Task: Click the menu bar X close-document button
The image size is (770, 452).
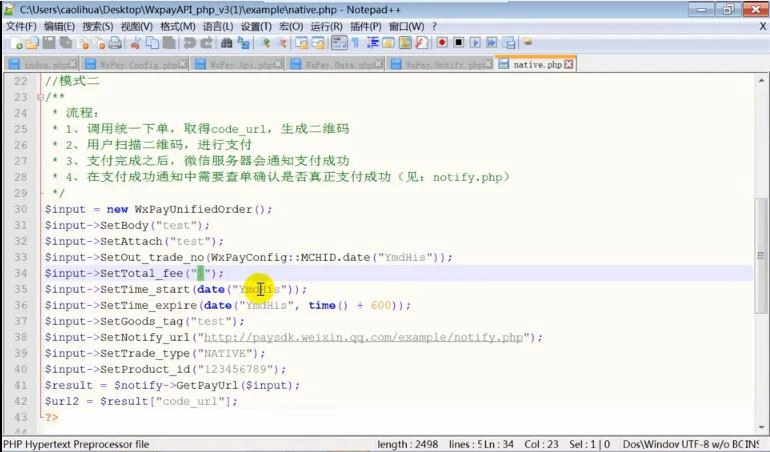Action: [763, 27]
